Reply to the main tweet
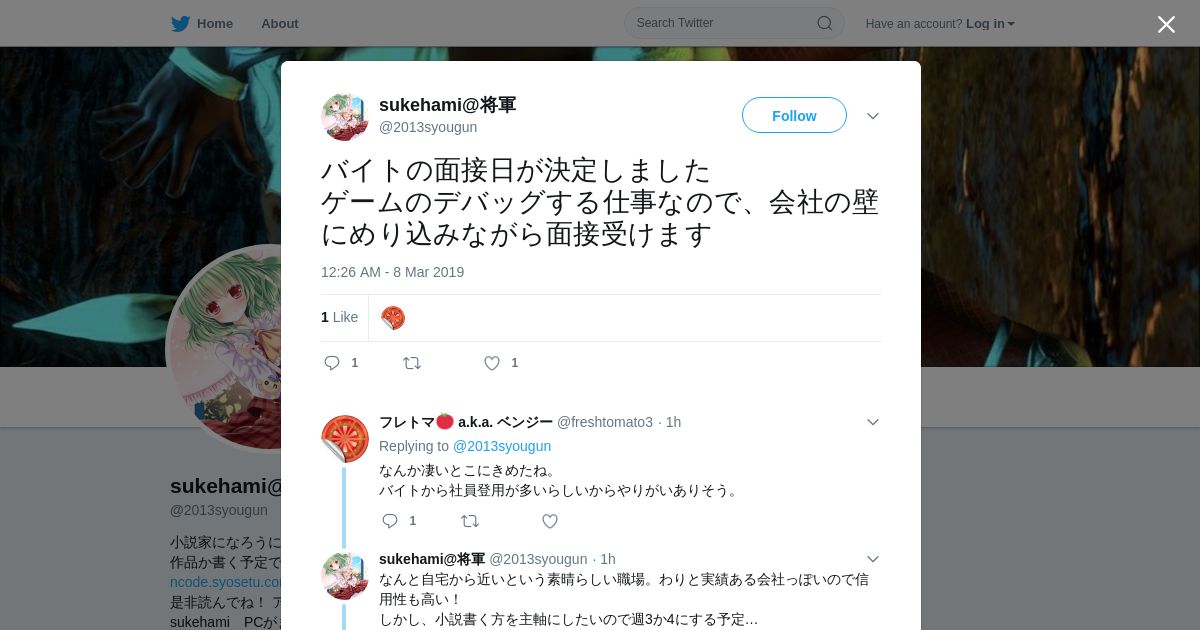 [332, 363]
